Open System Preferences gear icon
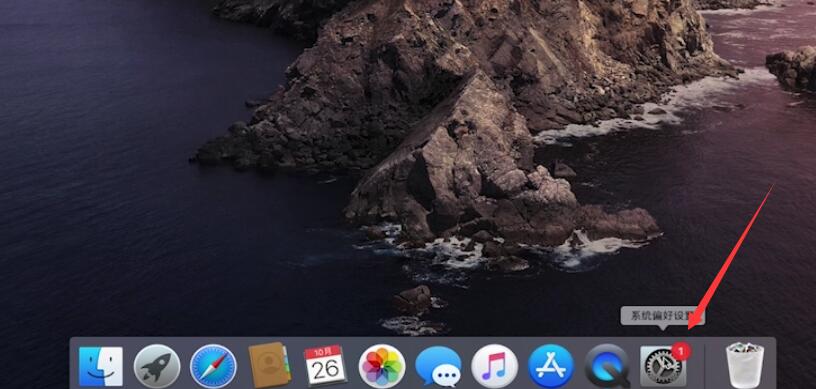 point(662,366)
